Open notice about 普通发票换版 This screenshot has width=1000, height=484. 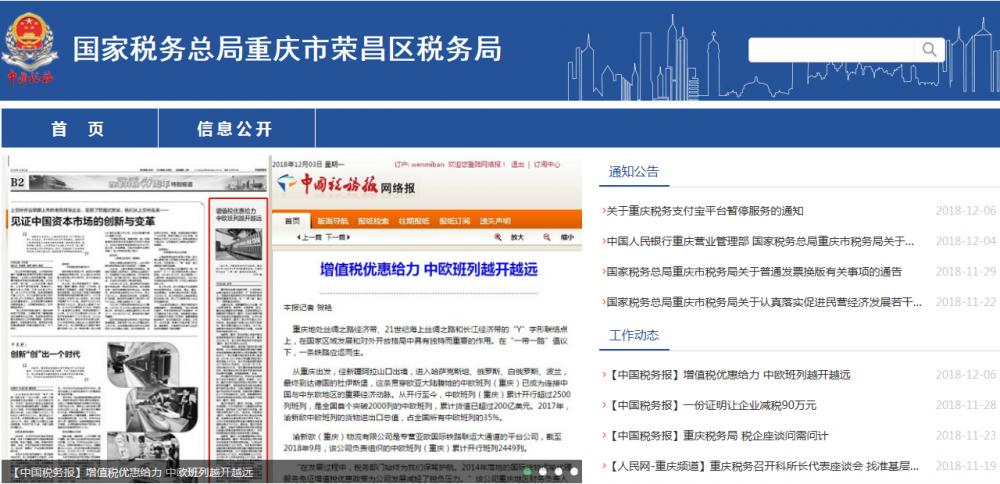[754, 272]
